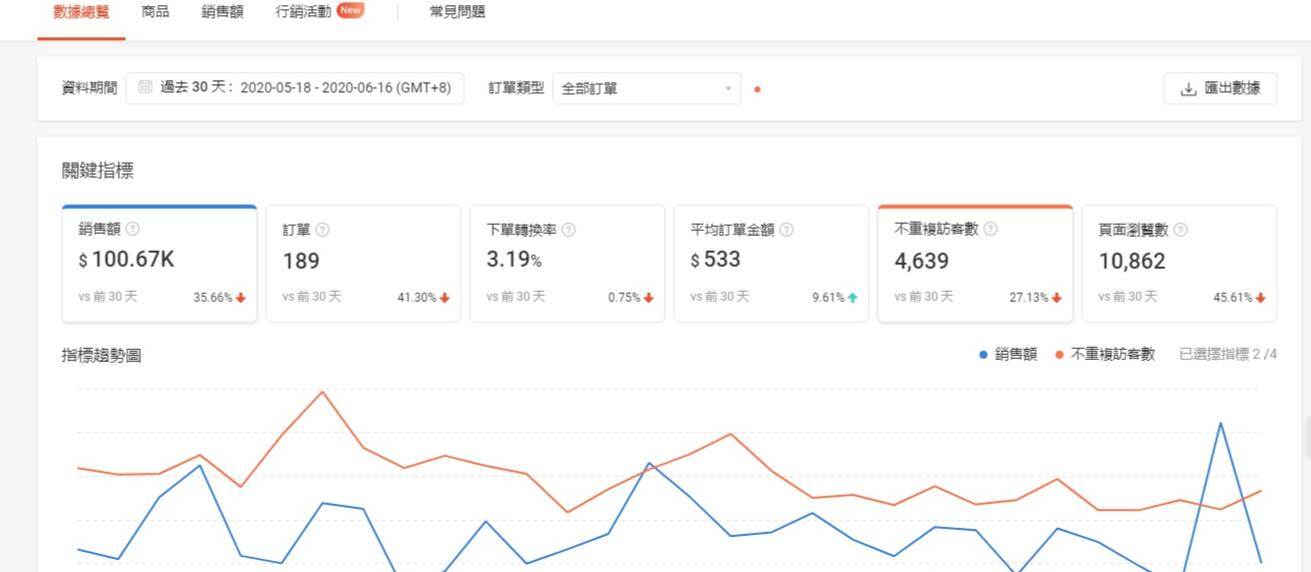The height and width of the screenshot is (572, 1311).
Task: Click red down arrow beside 27.13%
Action: click(x=1057, y=298)
